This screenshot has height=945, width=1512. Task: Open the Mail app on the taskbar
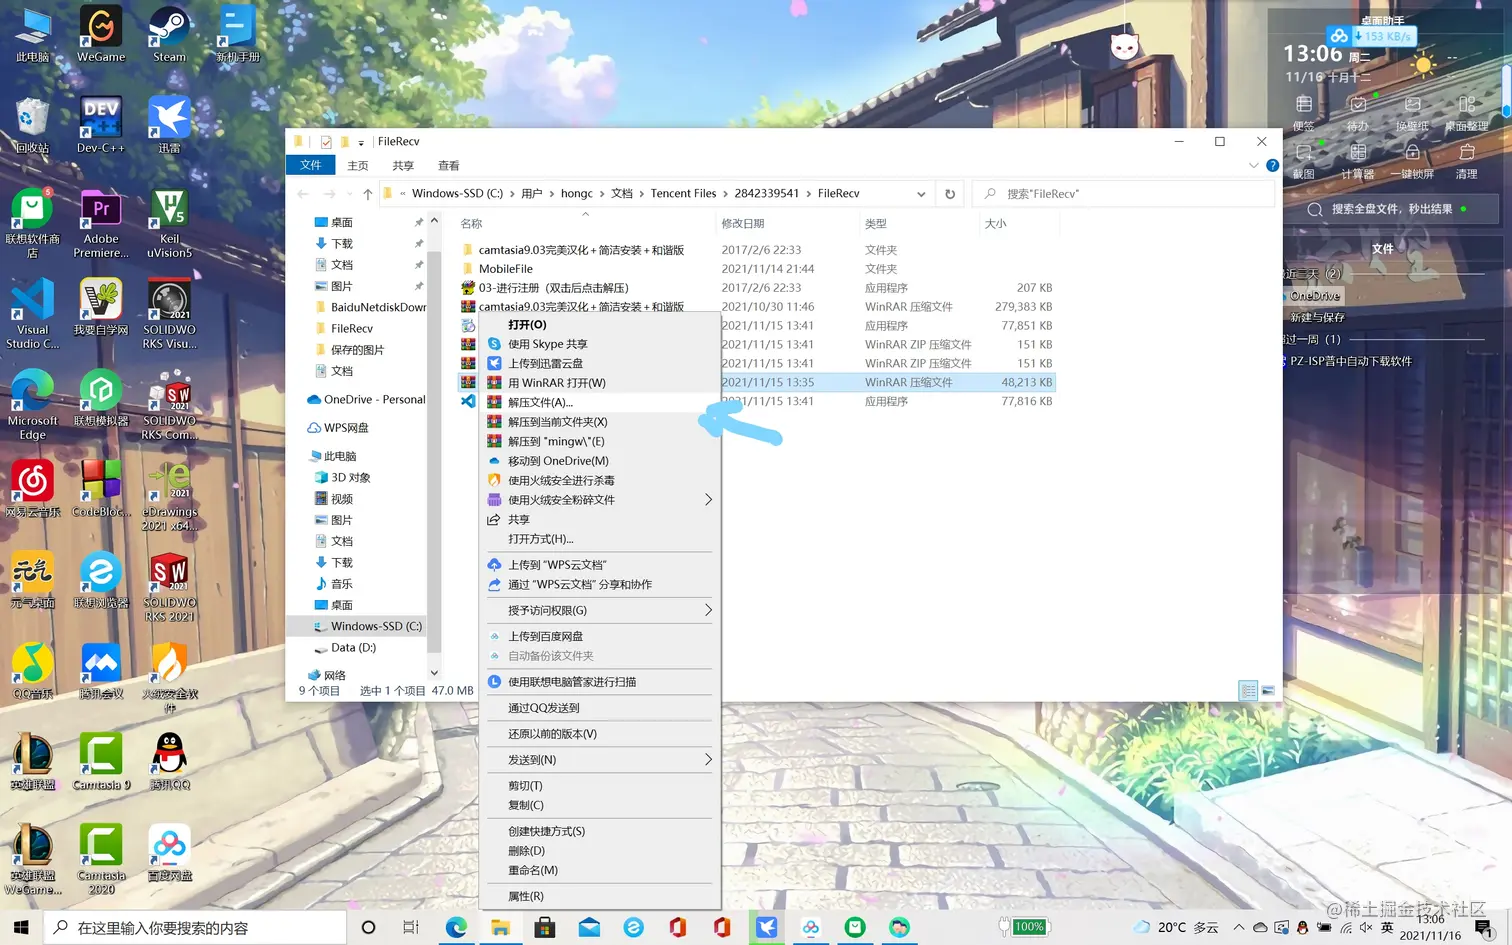[x=589, y=927]
